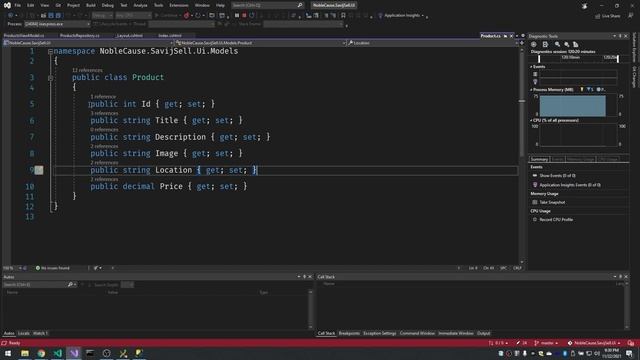640x360 pixels.
Task: Open the NobleCause.SavijSell.Ui.Models.Product type dropdown
Action: pos(260,43)
